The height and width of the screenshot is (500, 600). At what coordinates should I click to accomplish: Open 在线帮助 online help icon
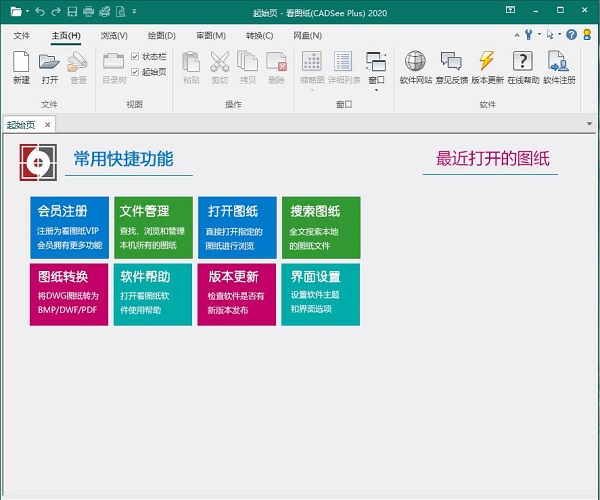point(521,63)
